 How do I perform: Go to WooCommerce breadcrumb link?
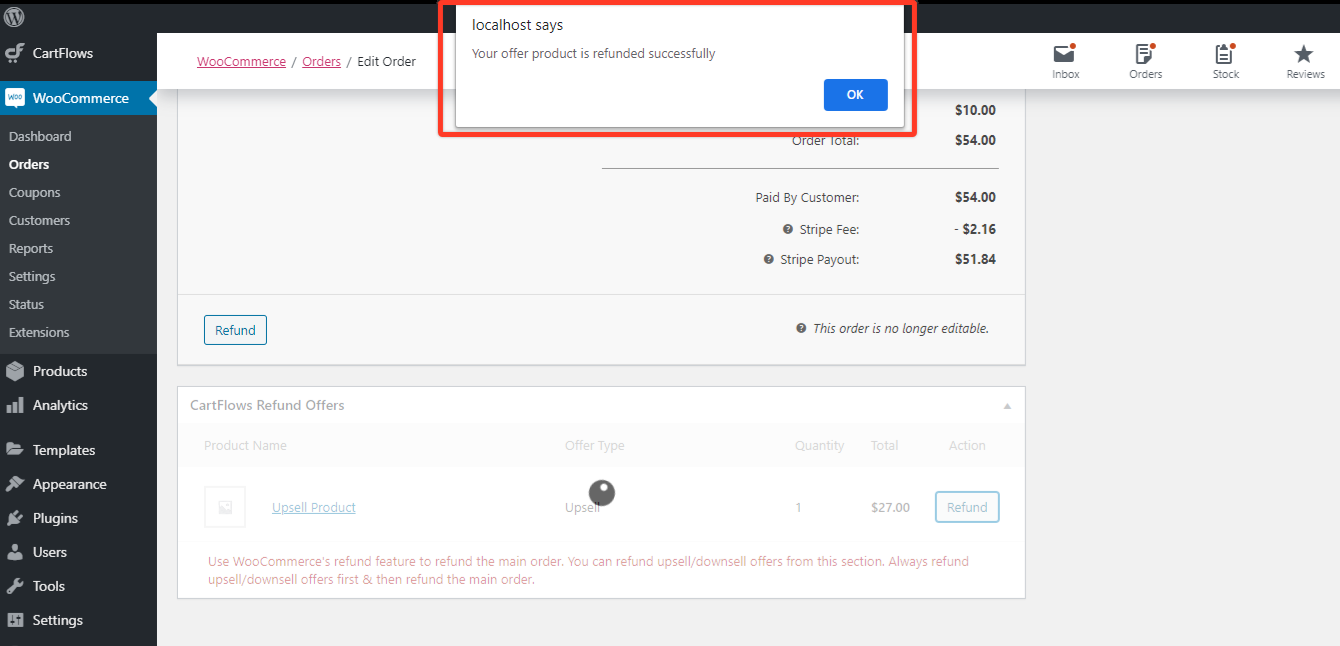click(x=241, y=62)
